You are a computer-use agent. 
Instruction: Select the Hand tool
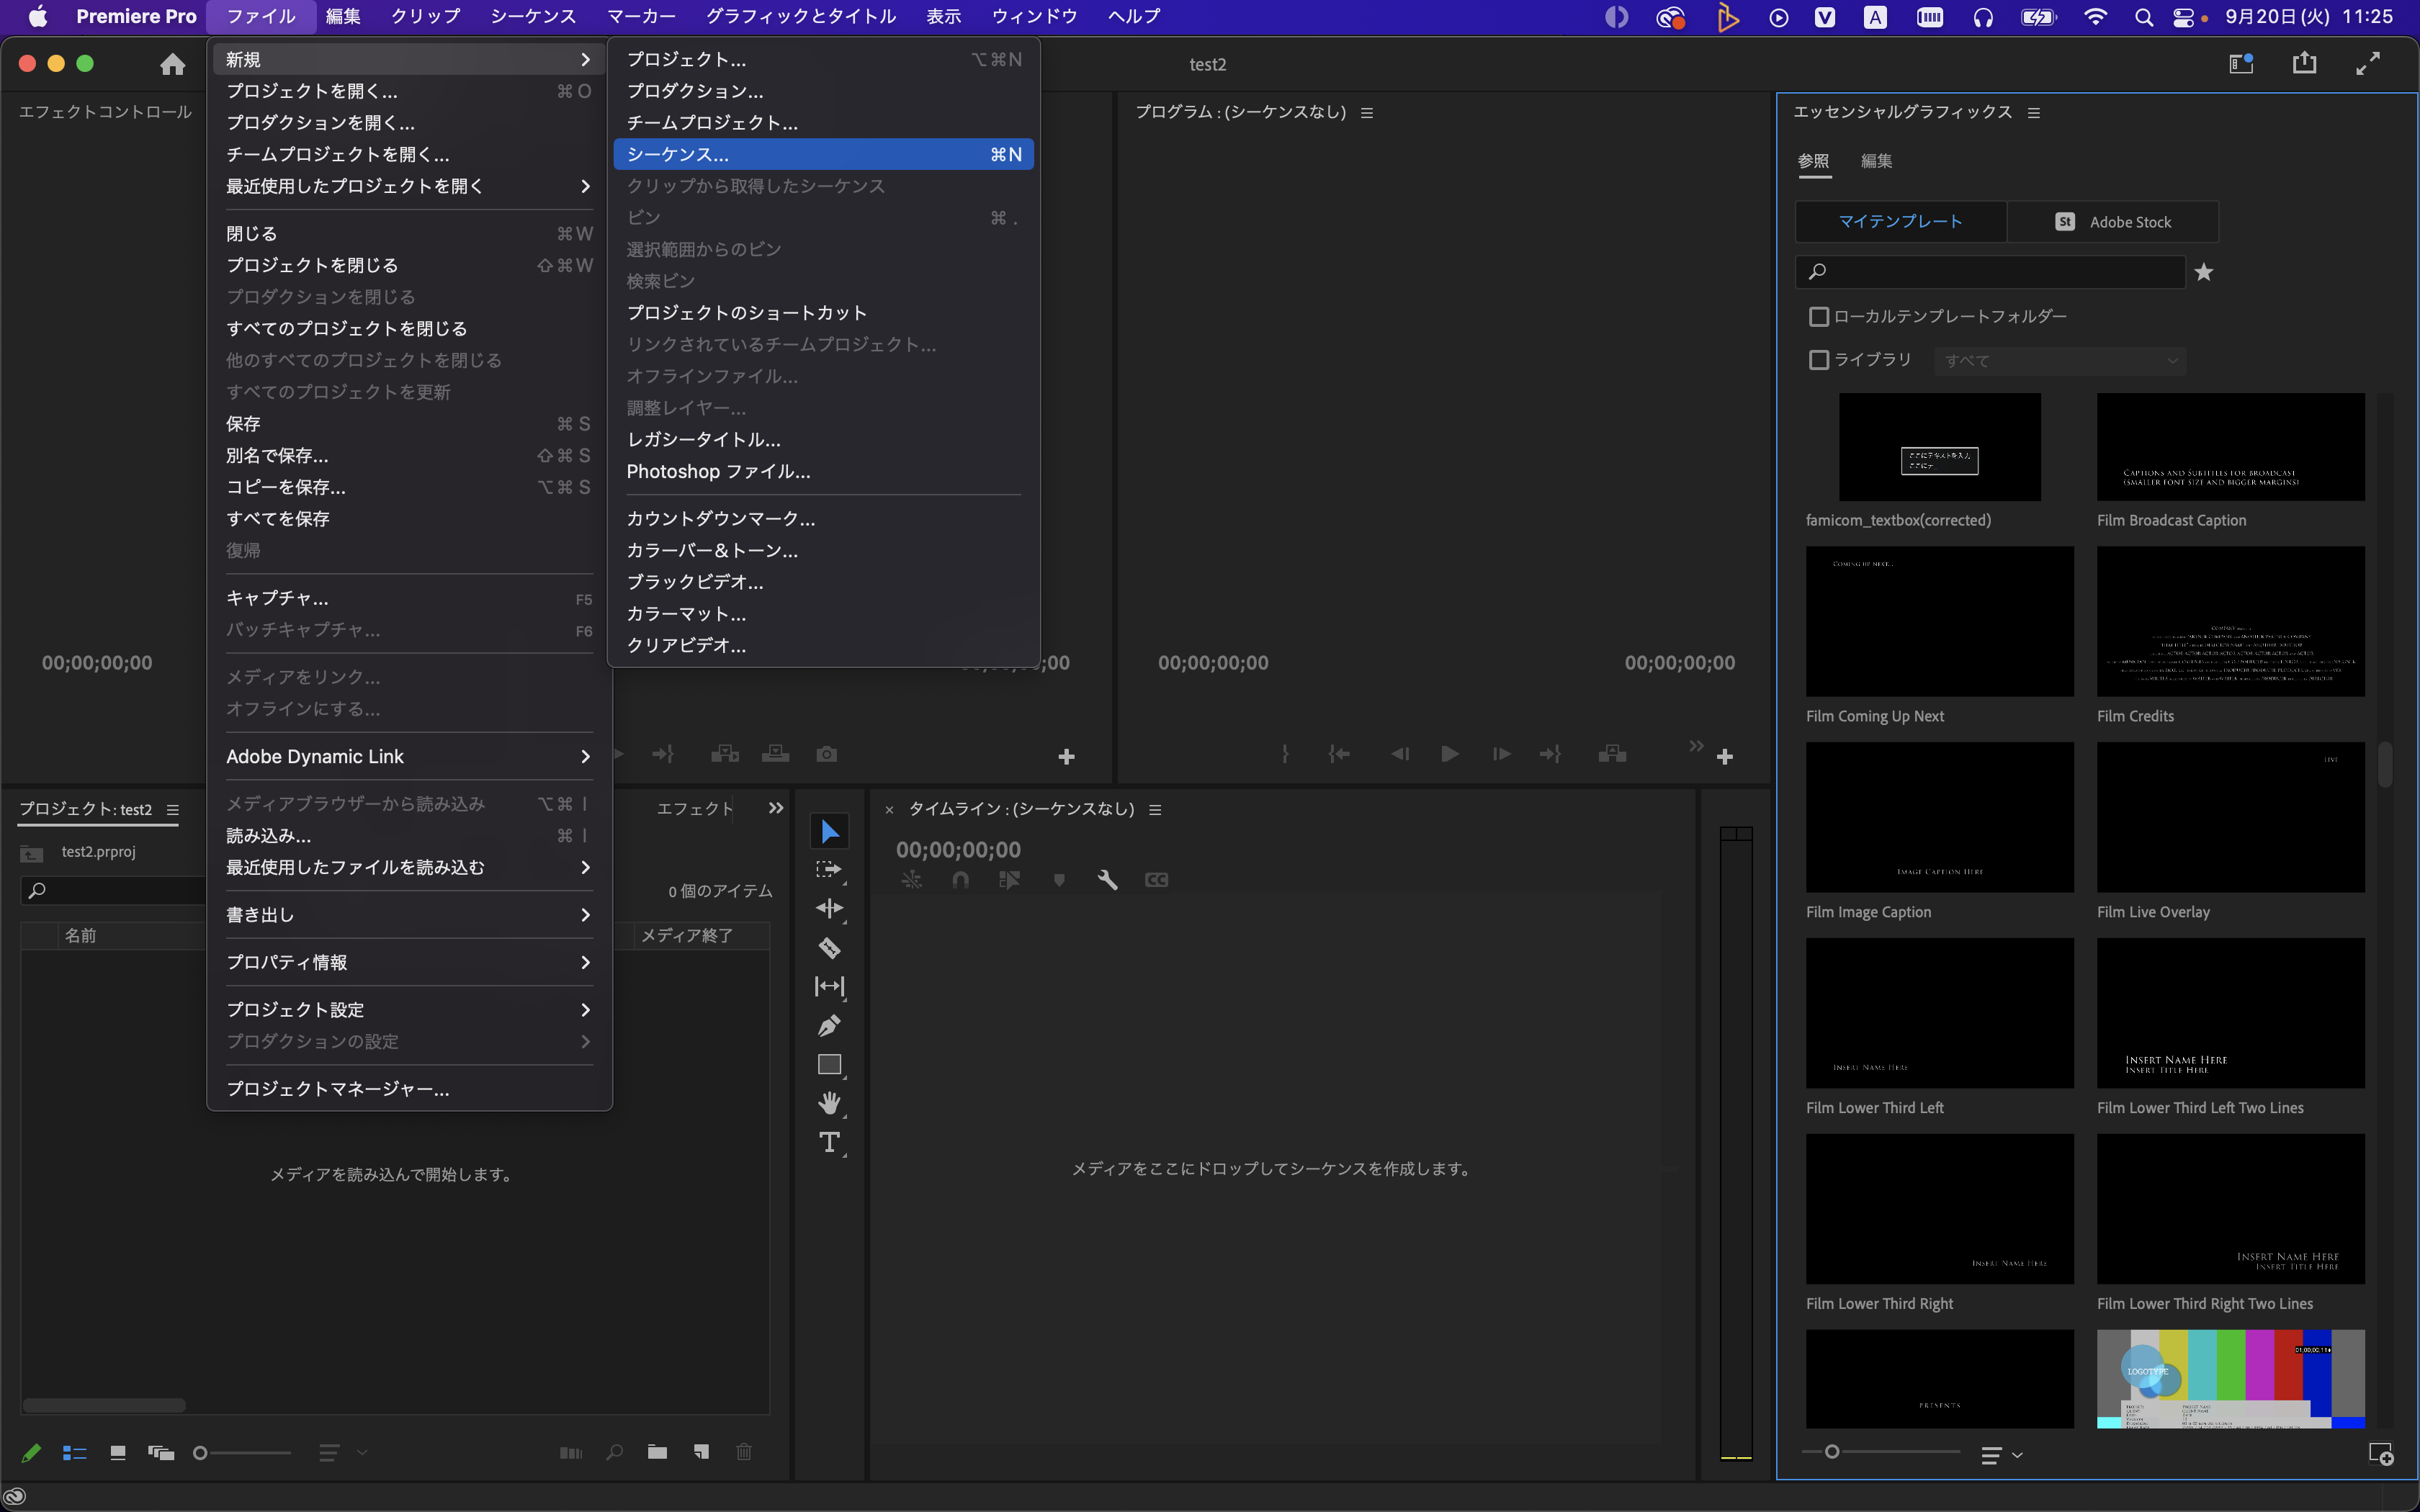830,1103
